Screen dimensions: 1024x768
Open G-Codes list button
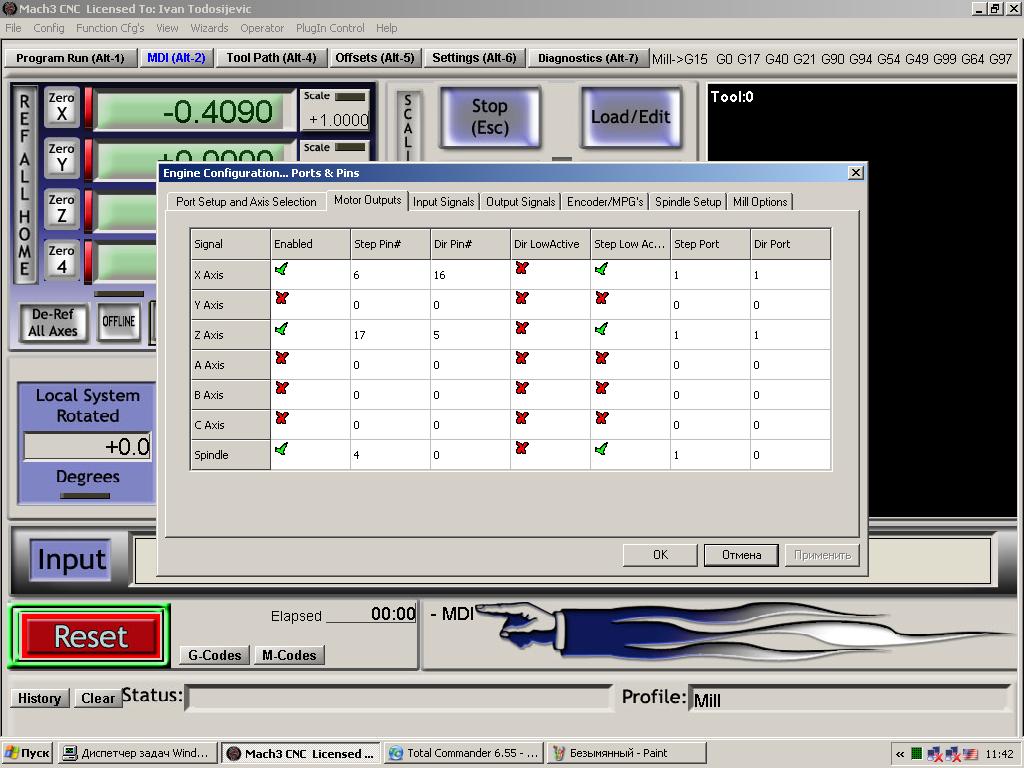[x=215, y=655]
